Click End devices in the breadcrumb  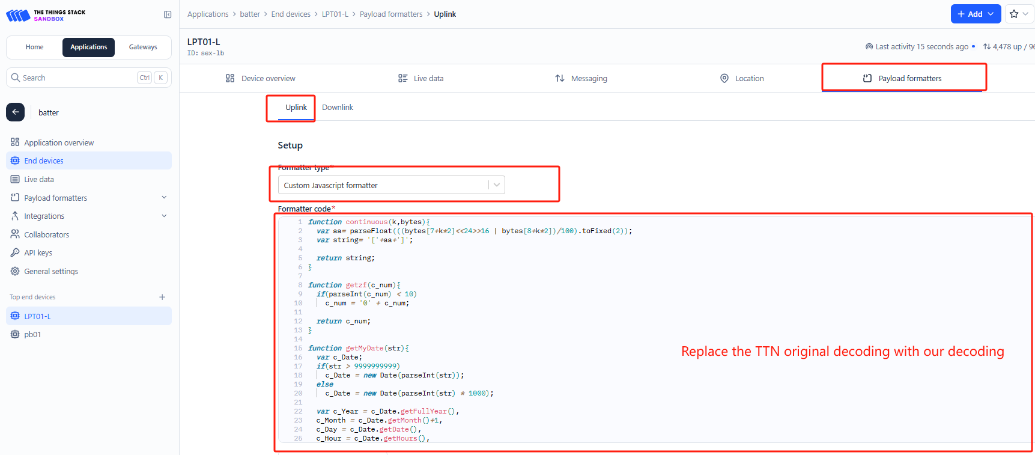point(291,14)
